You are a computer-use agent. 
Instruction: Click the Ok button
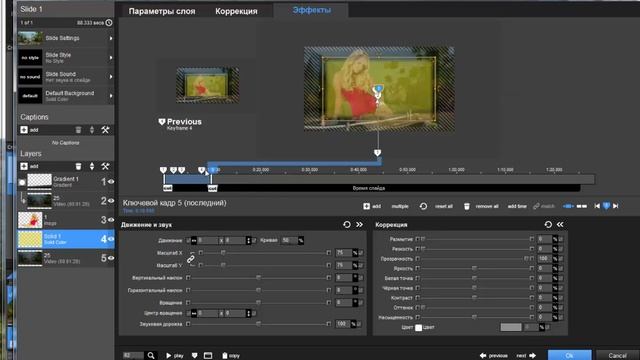pyautogui.click(x=569, y=355)
